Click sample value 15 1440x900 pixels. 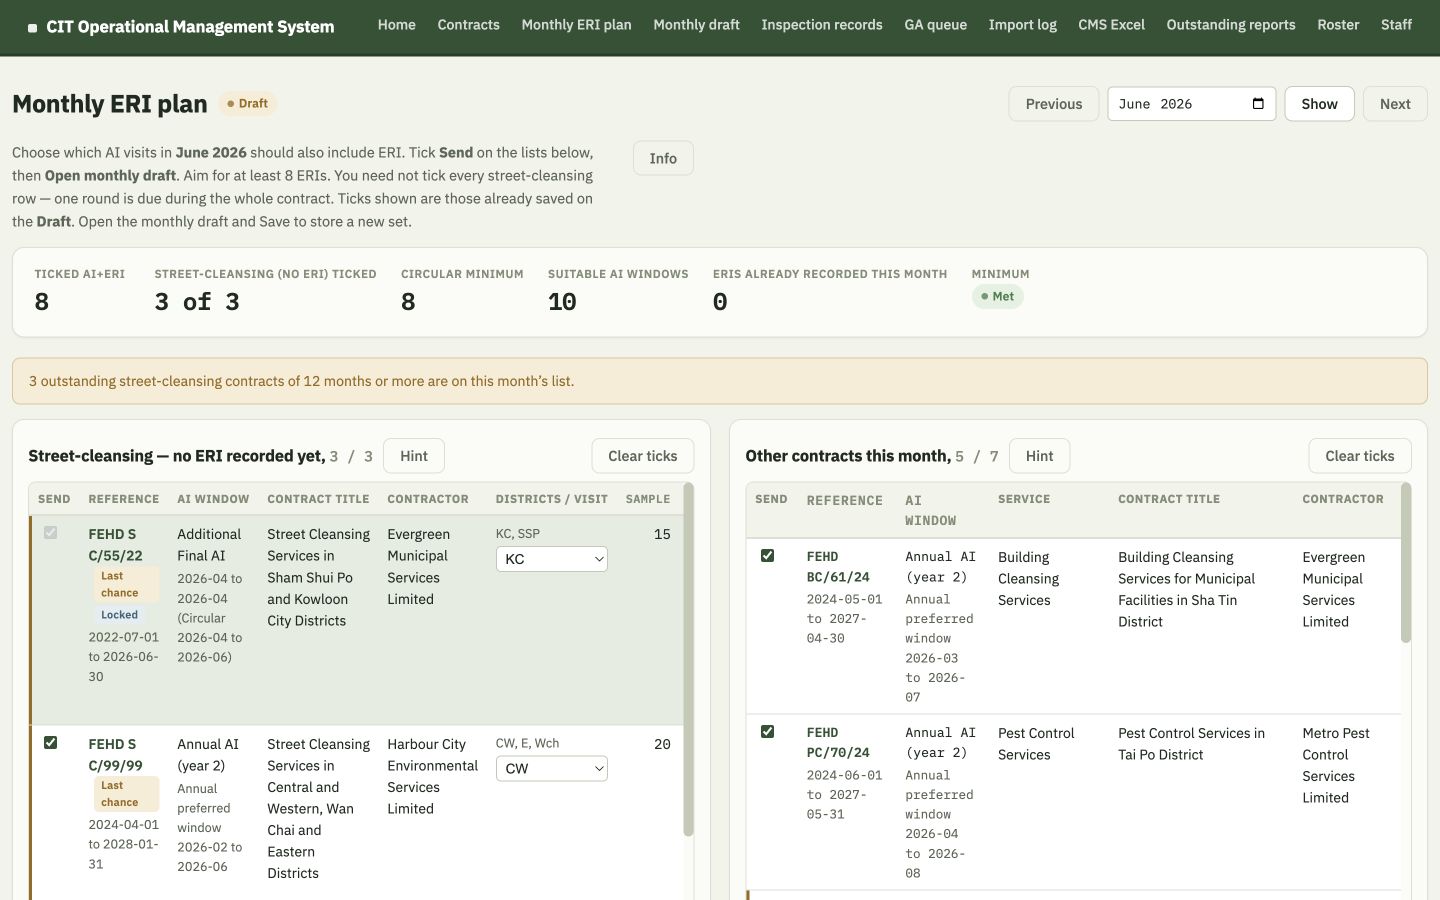[662, 535]
